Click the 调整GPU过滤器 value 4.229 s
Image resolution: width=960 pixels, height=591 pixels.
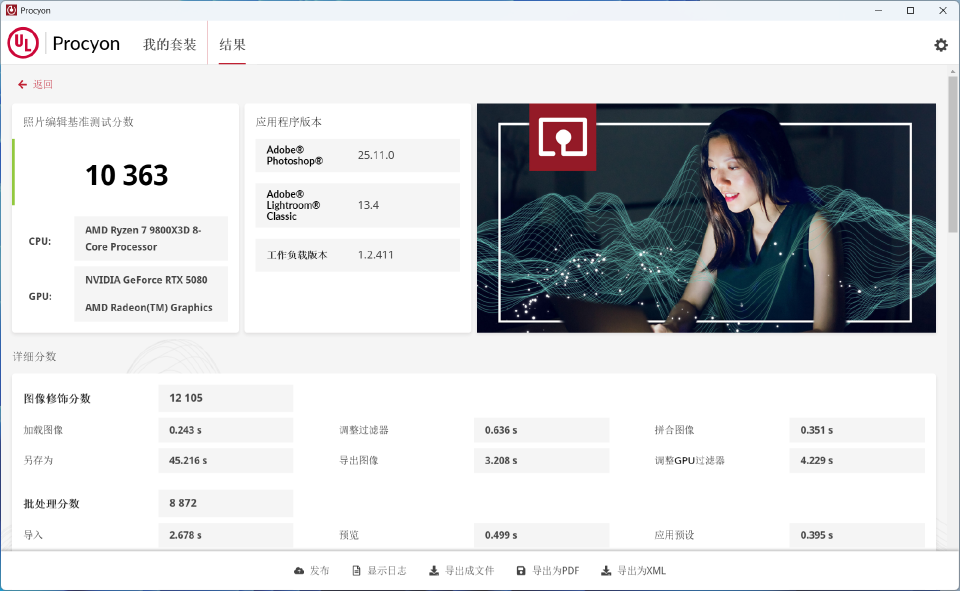click(857, 461)
